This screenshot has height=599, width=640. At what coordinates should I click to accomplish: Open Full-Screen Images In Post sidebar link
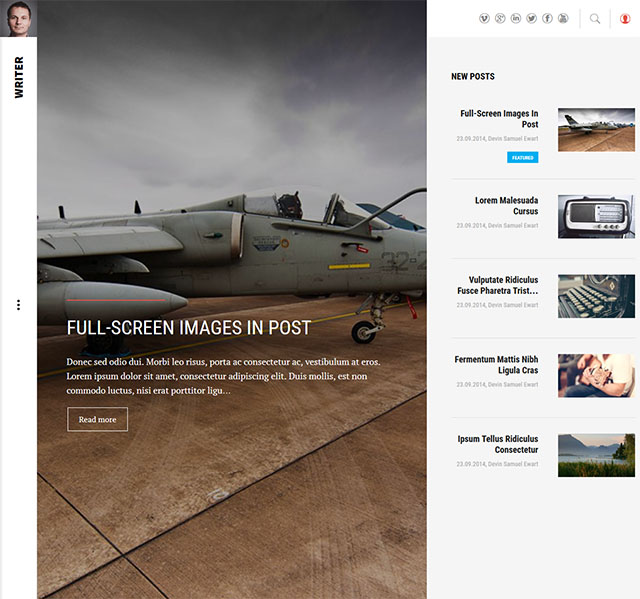point(499,119)
